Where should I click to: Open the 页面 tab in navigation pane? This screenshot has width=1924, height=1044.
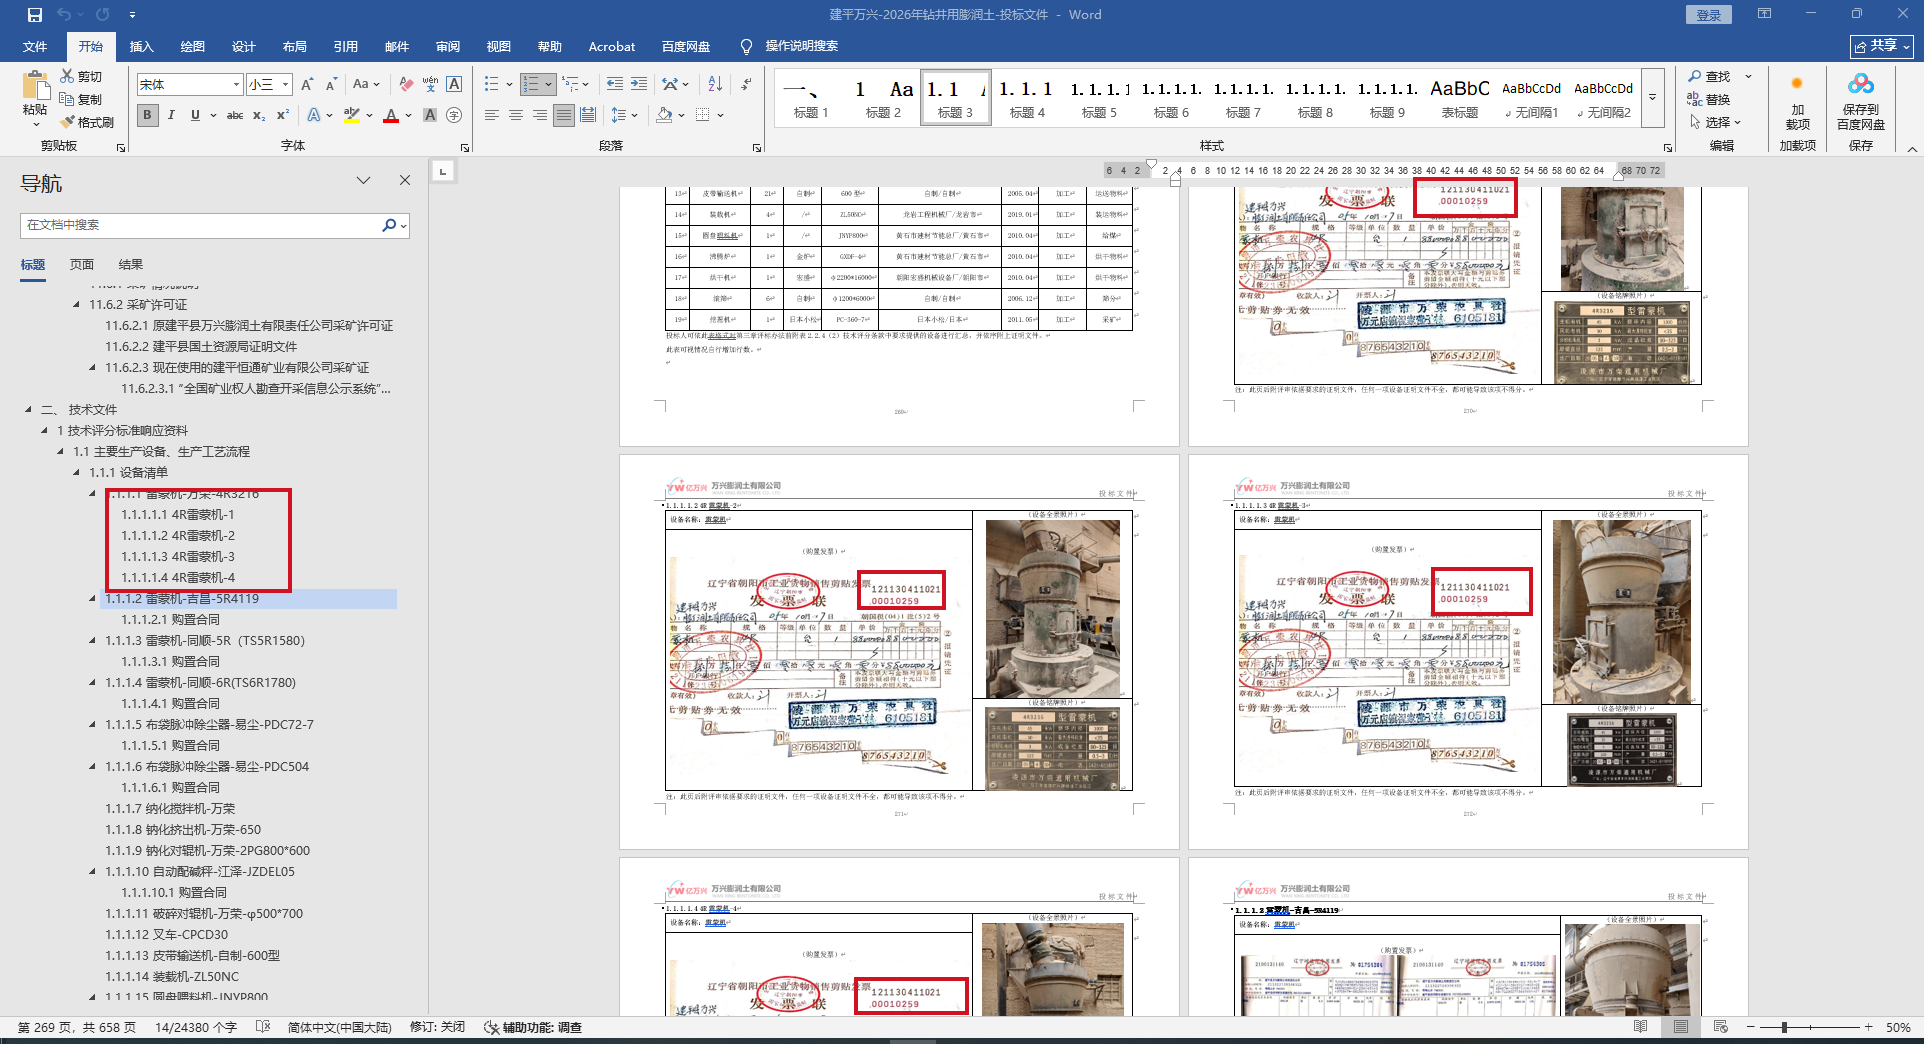[x=82, y=265]
